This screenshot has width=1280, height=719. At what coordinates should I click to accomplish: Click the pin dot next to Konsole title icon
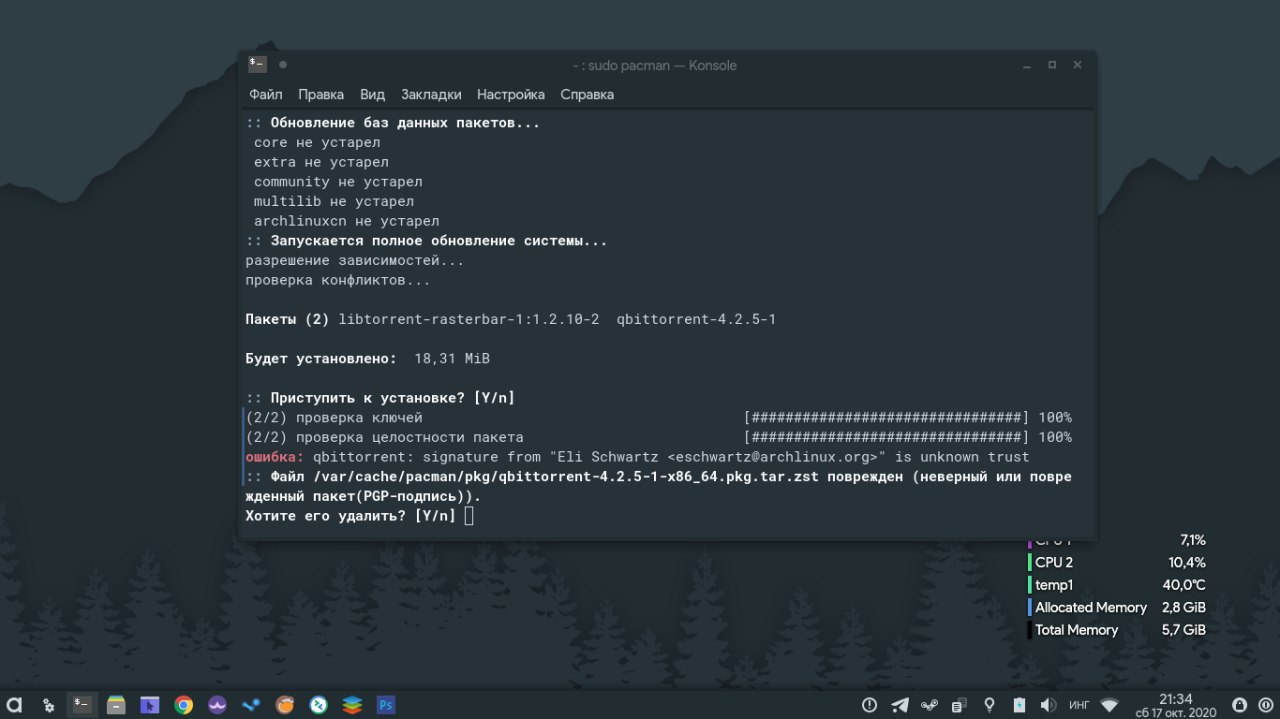click(x=283, y=65)
